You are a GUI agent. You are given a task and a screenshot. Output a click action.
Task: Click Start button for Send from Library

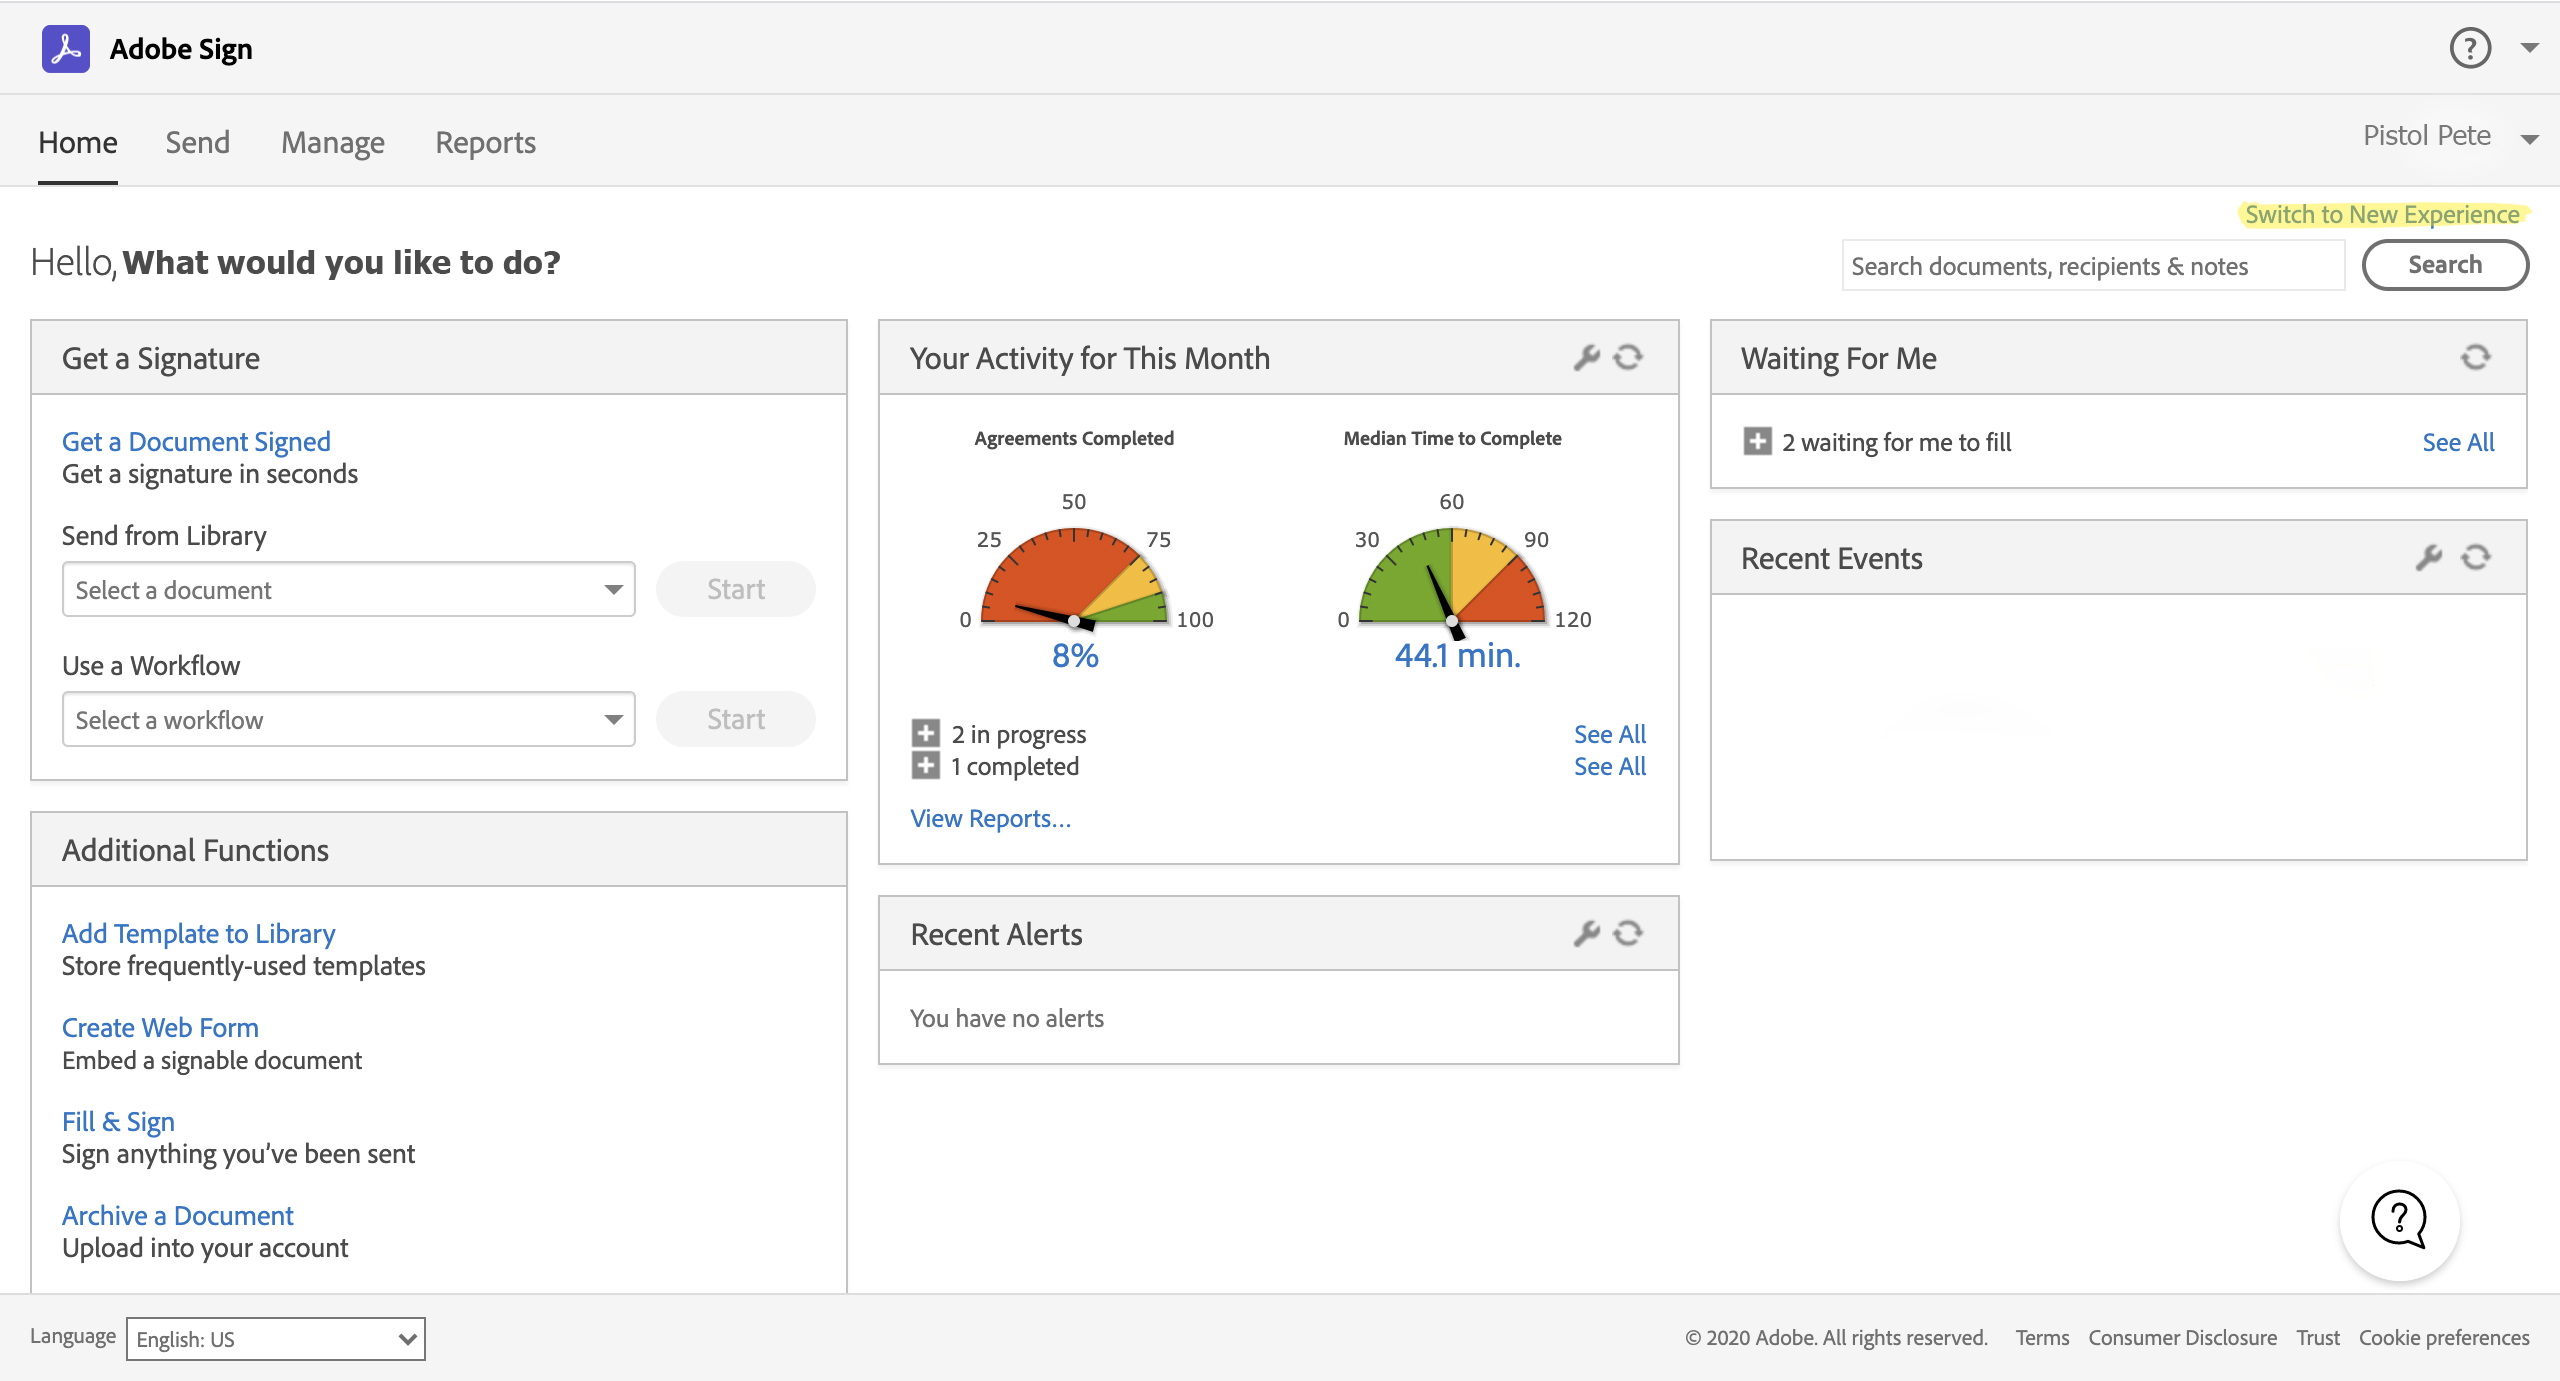(x=736, y=589)
